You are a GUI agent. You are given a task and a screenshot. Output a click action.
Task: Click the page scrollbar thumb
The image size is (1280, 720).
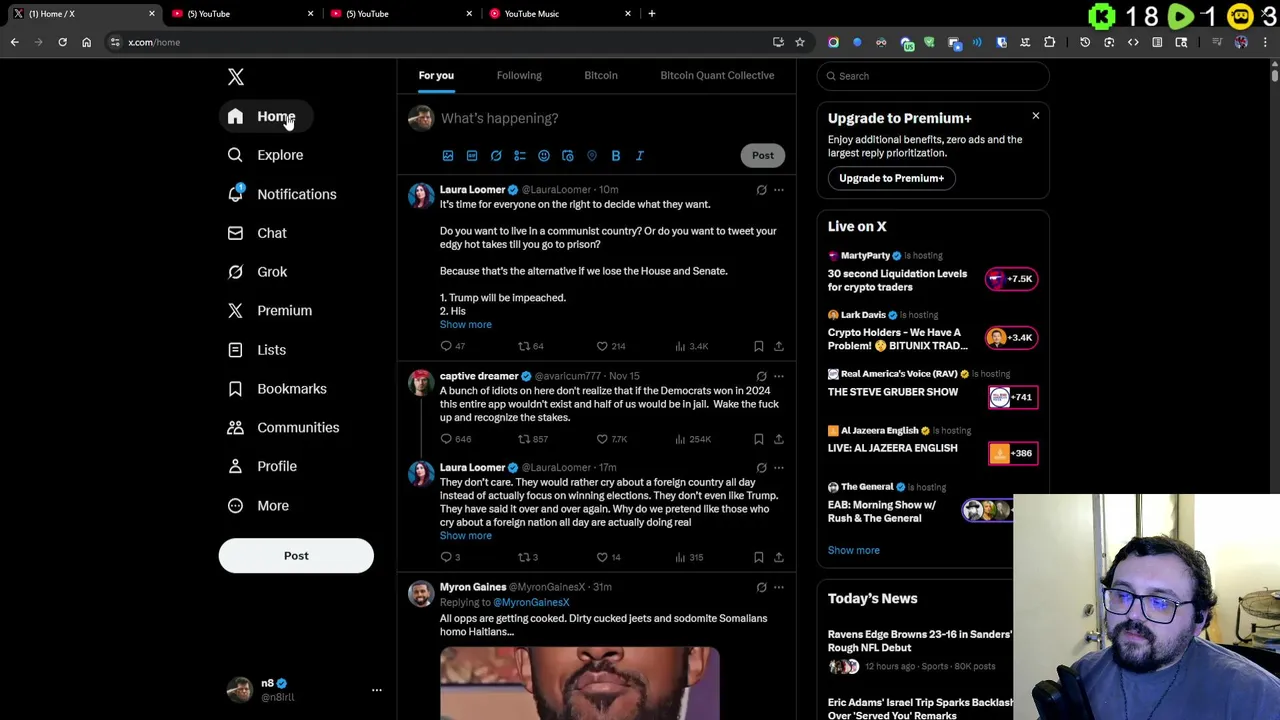(x=1274, y=74)
